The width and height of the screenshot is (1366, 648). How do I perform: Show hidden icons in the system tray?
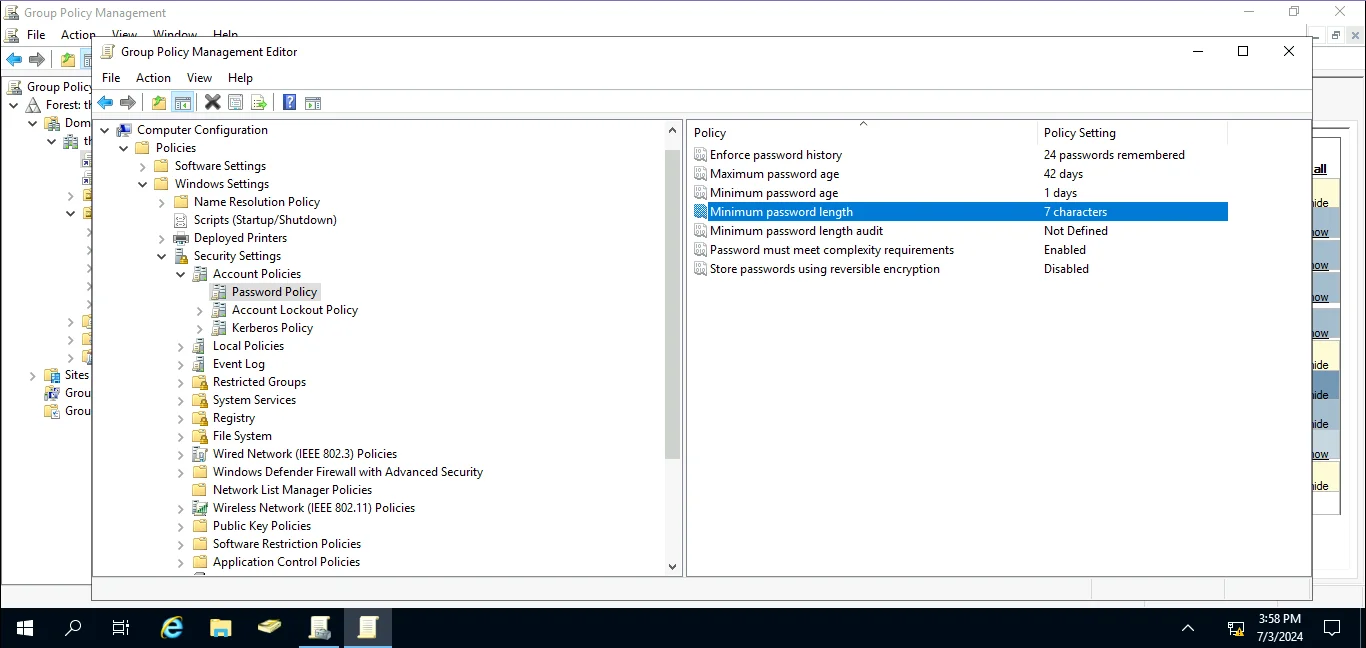point(1188,628)
